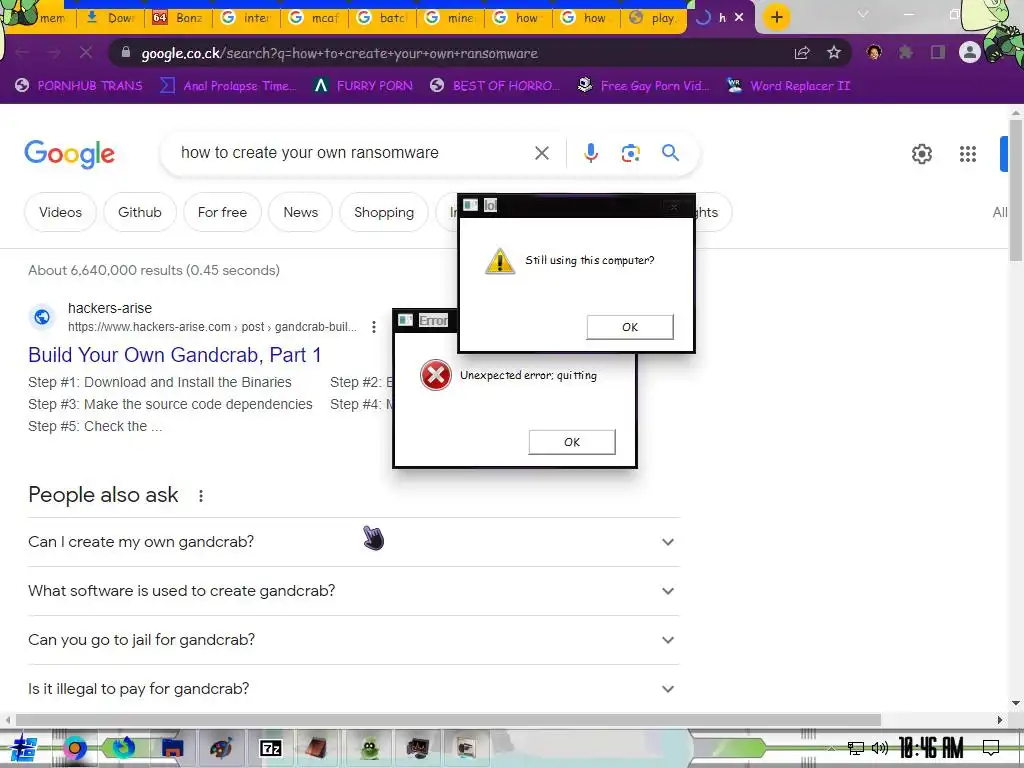
Task: Select the News filter chip
Action: coord(300,212)
